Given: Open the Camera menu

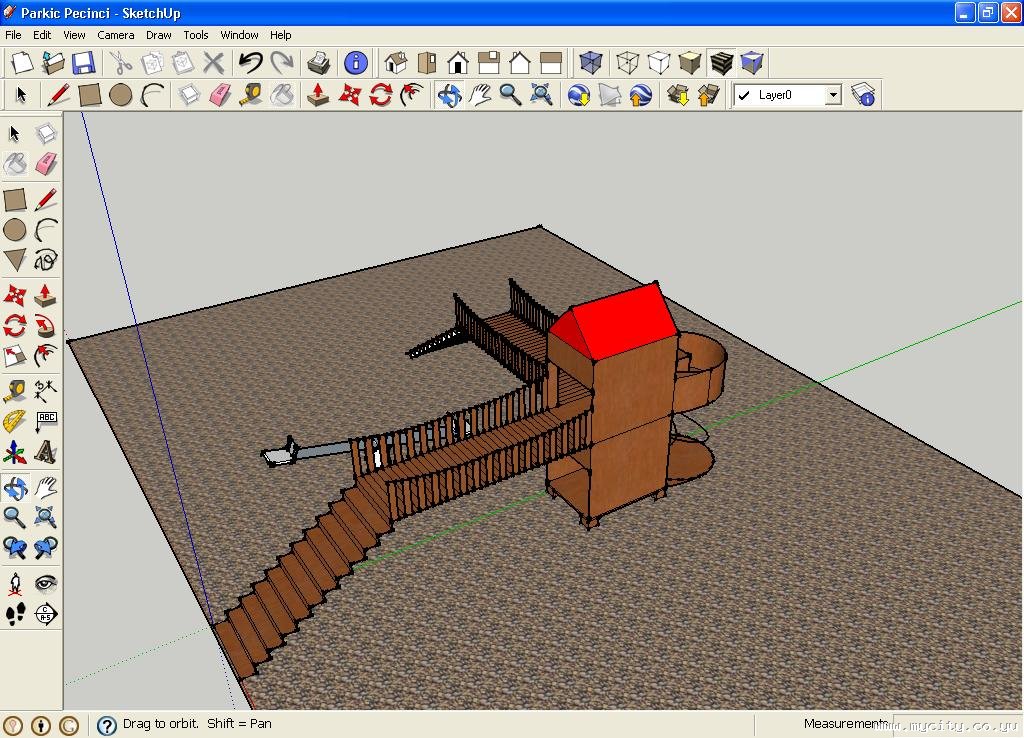Looking at the screenshot, I should coord(116,35).
